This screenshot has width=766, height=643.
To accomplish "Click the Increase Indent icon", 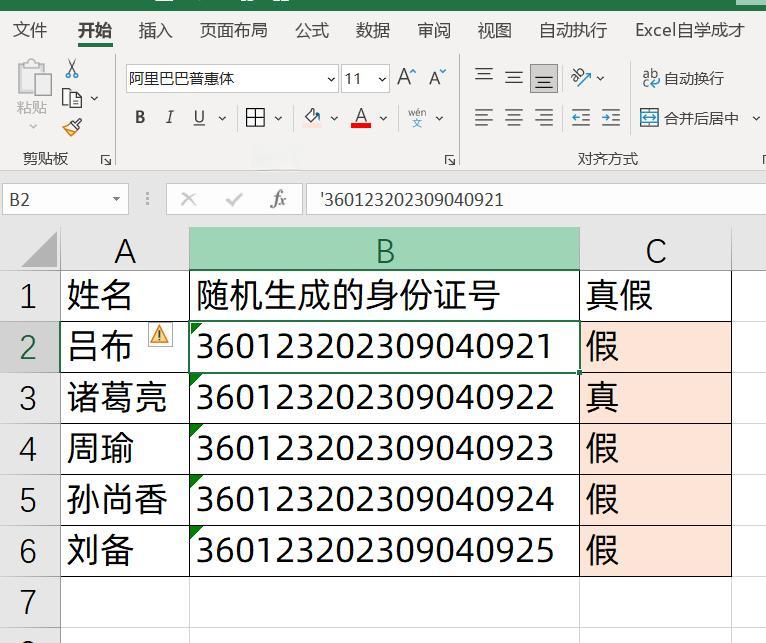I will tap(610, 118).
